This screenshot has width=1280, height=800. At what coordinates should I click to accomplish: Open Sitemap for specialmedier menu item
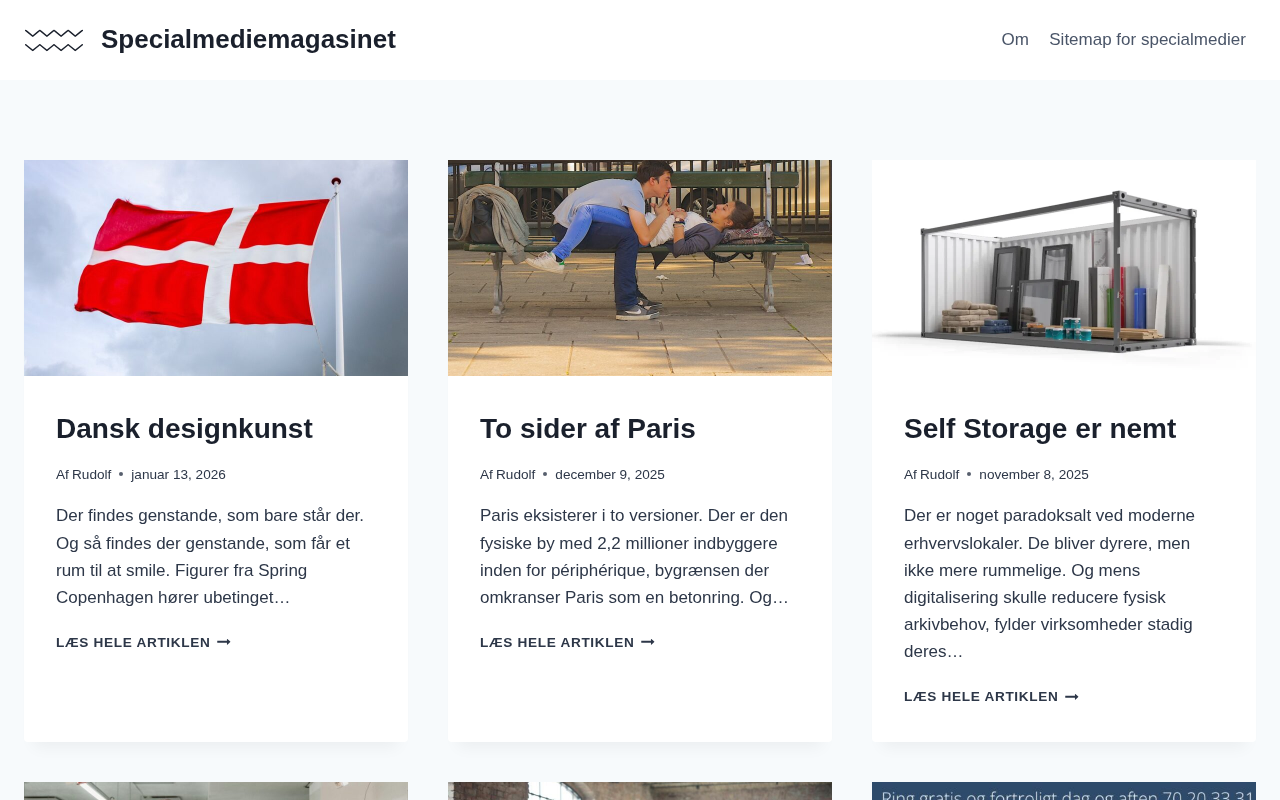(x=1147, y=40)
